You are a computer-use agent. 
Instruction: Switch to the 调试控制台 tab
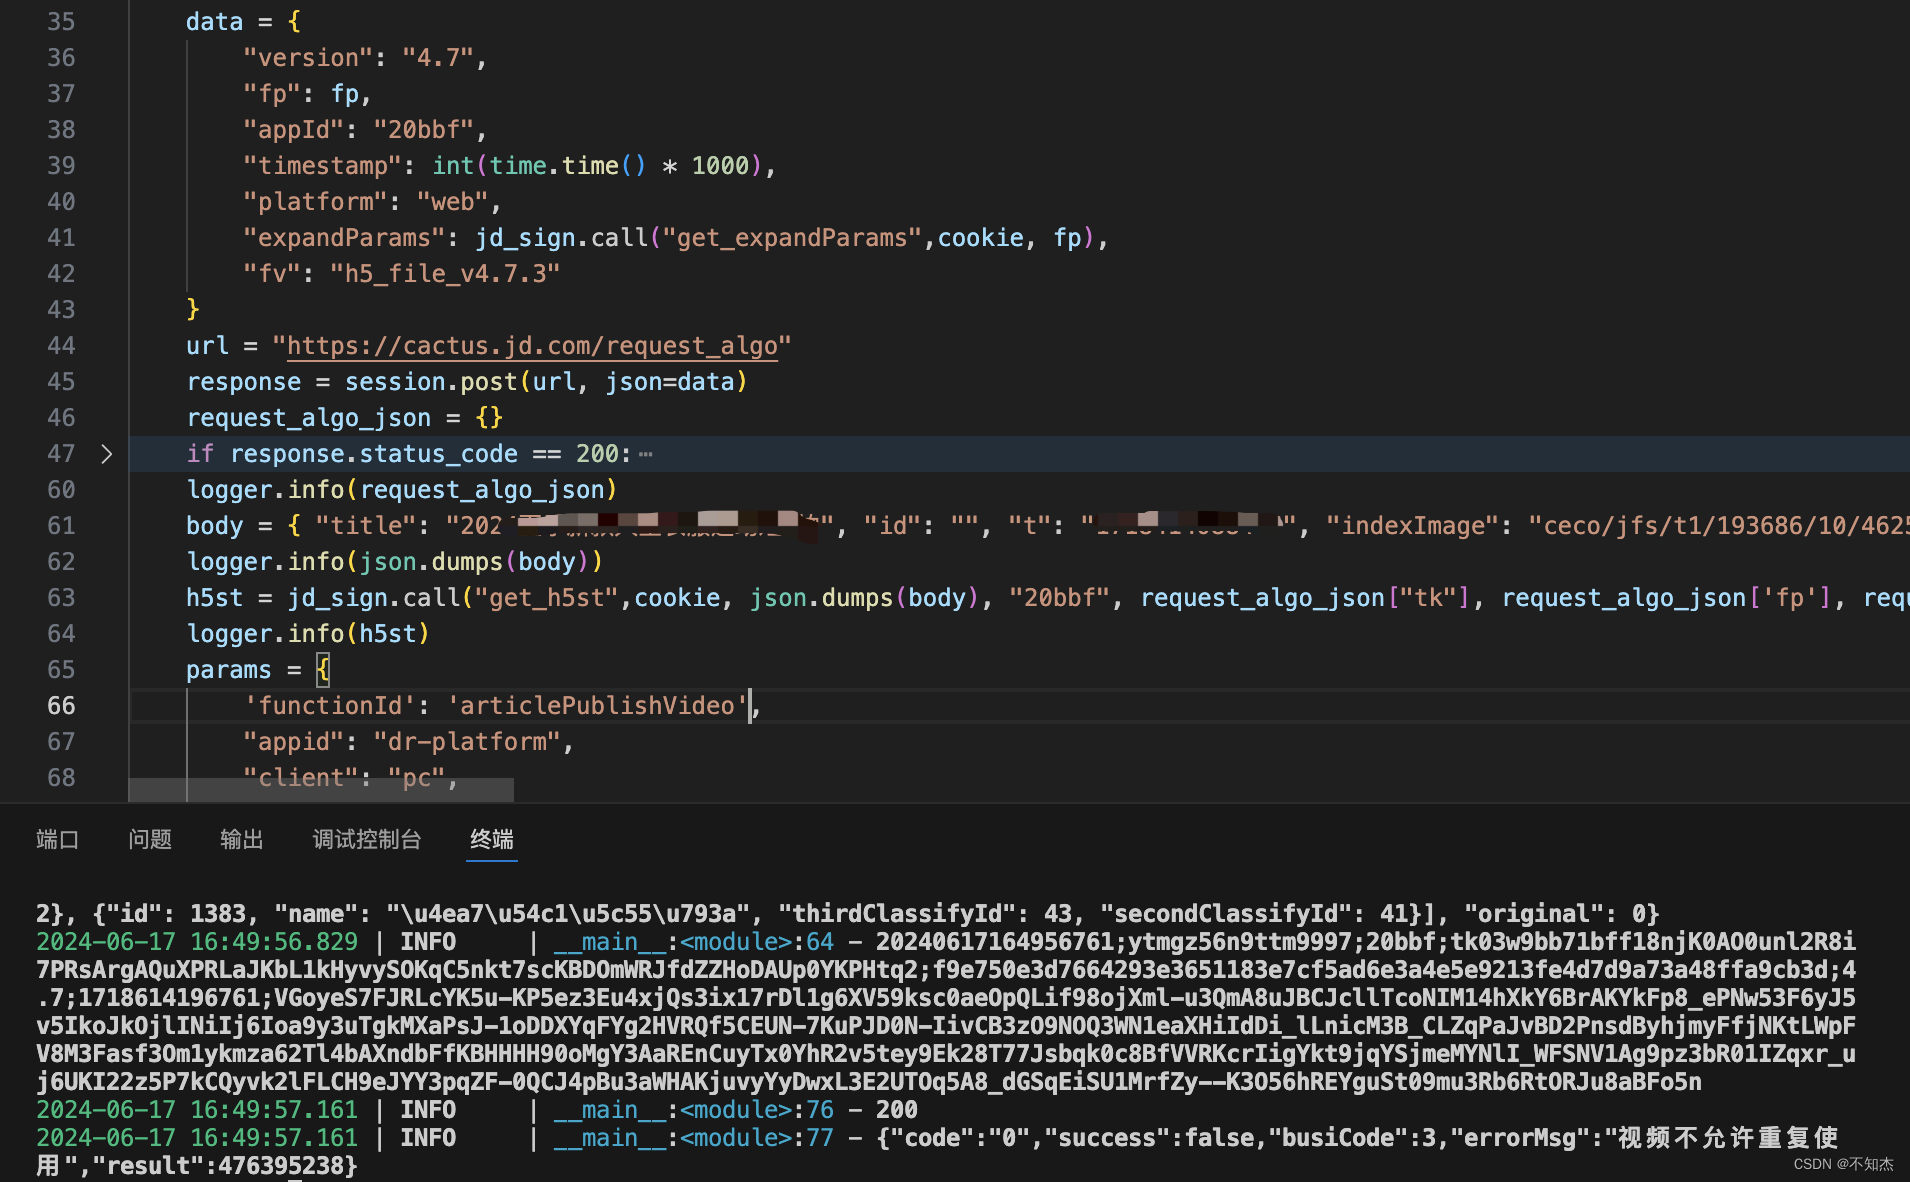pyautogui.click(x=367, y=839)
